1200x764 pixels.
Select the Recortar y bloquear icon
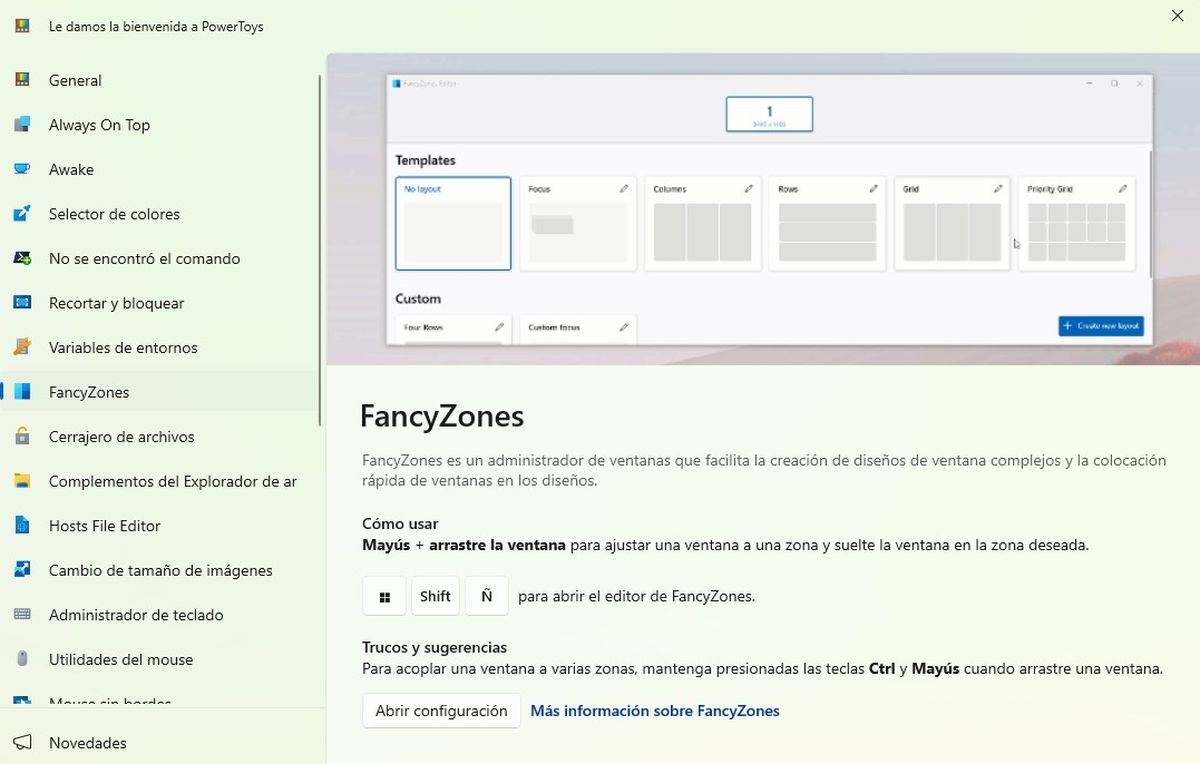[x=22, y=303]
